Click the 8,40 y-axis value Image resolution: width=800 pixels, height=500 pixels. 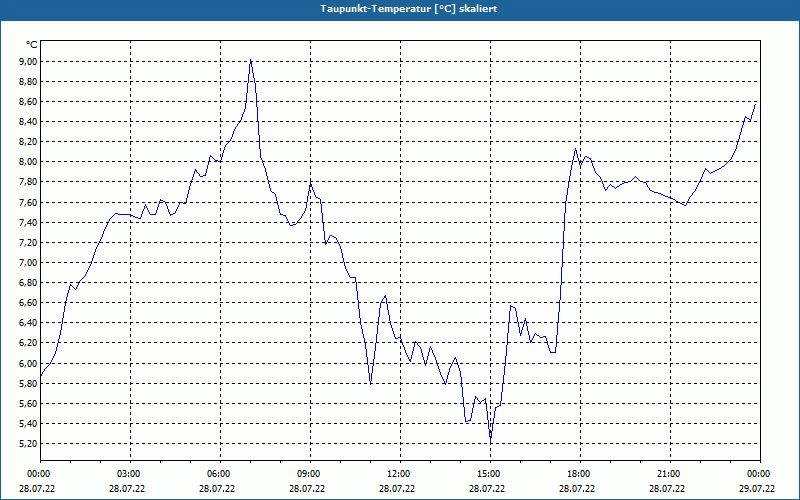click(30, 122)
